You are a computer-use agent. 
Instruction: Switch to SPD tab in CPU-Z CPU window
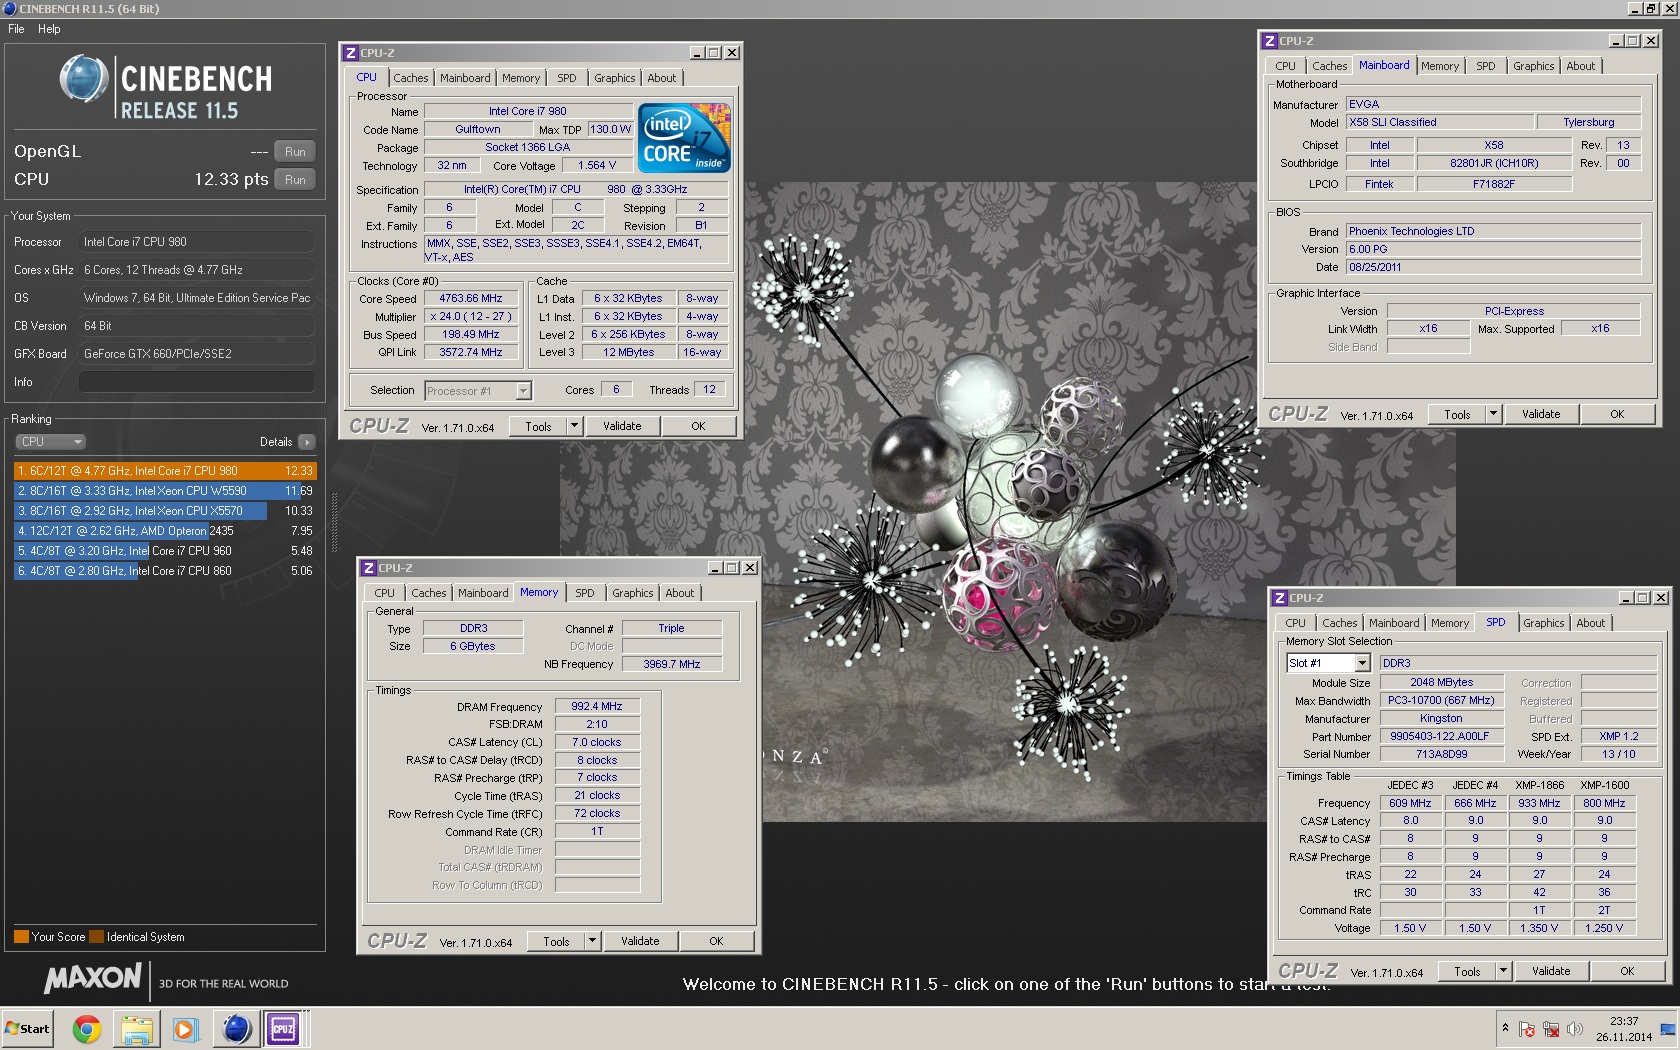pos(567,78)
